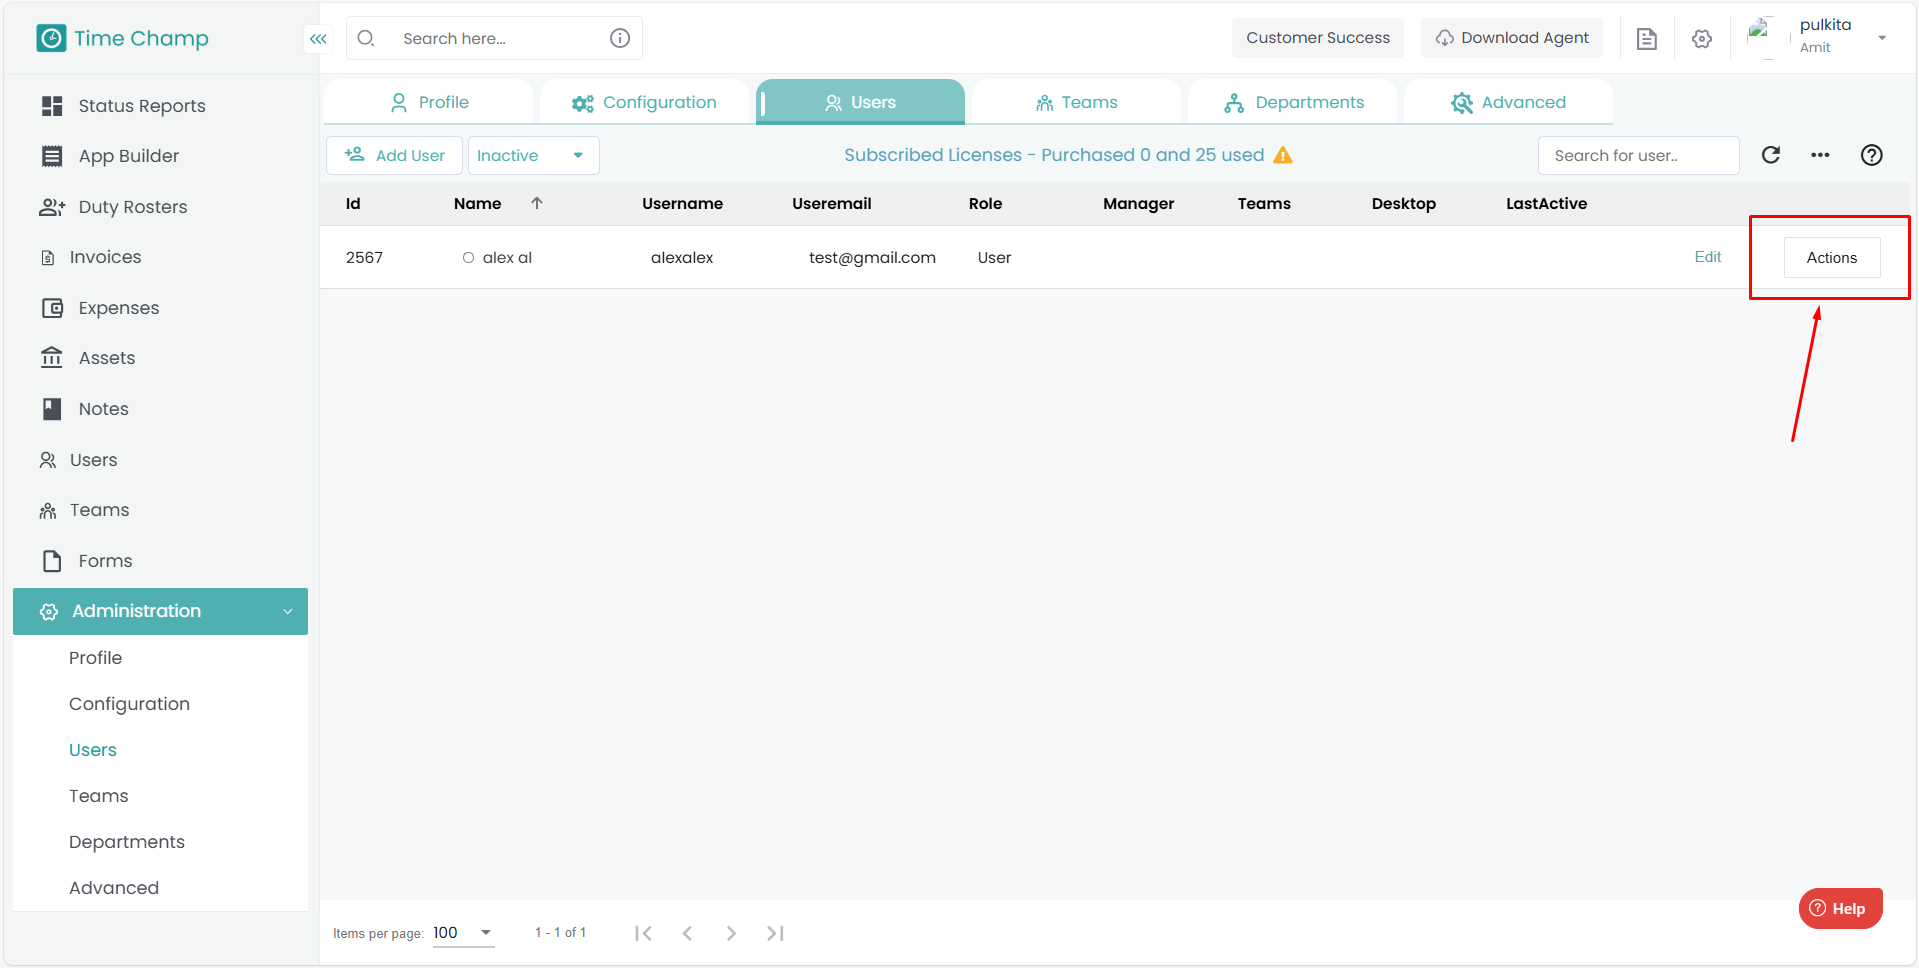
Task: Click the Desktop column header
Action: (1404, 203)
